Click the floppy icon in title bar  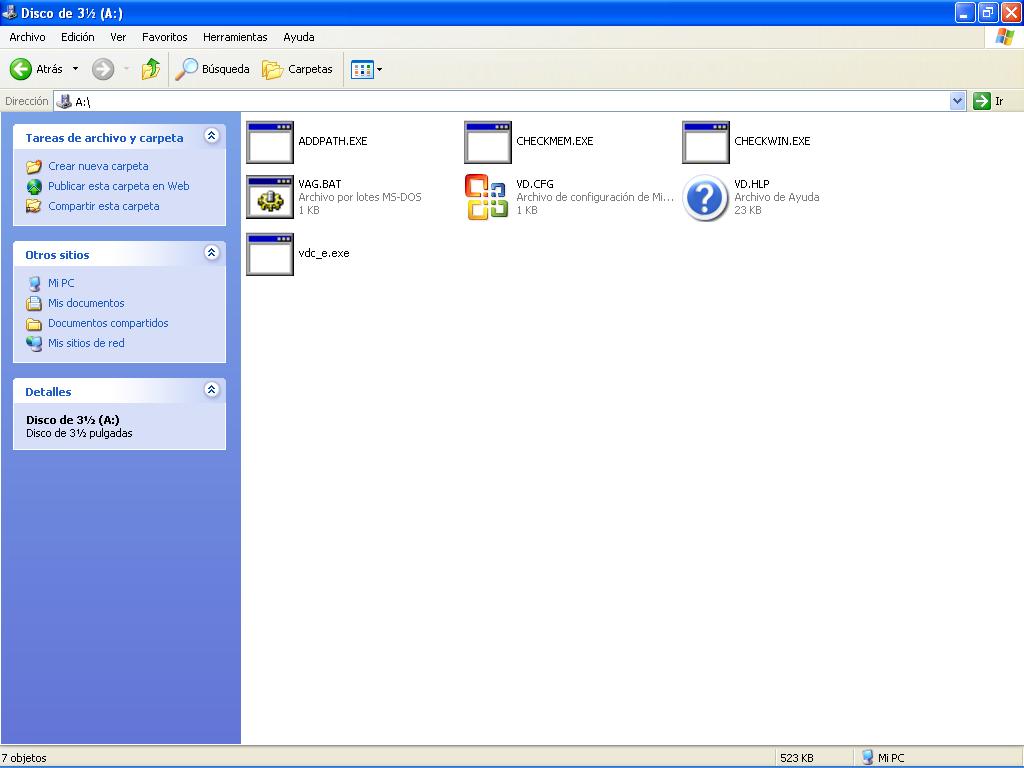coord(10,12)
